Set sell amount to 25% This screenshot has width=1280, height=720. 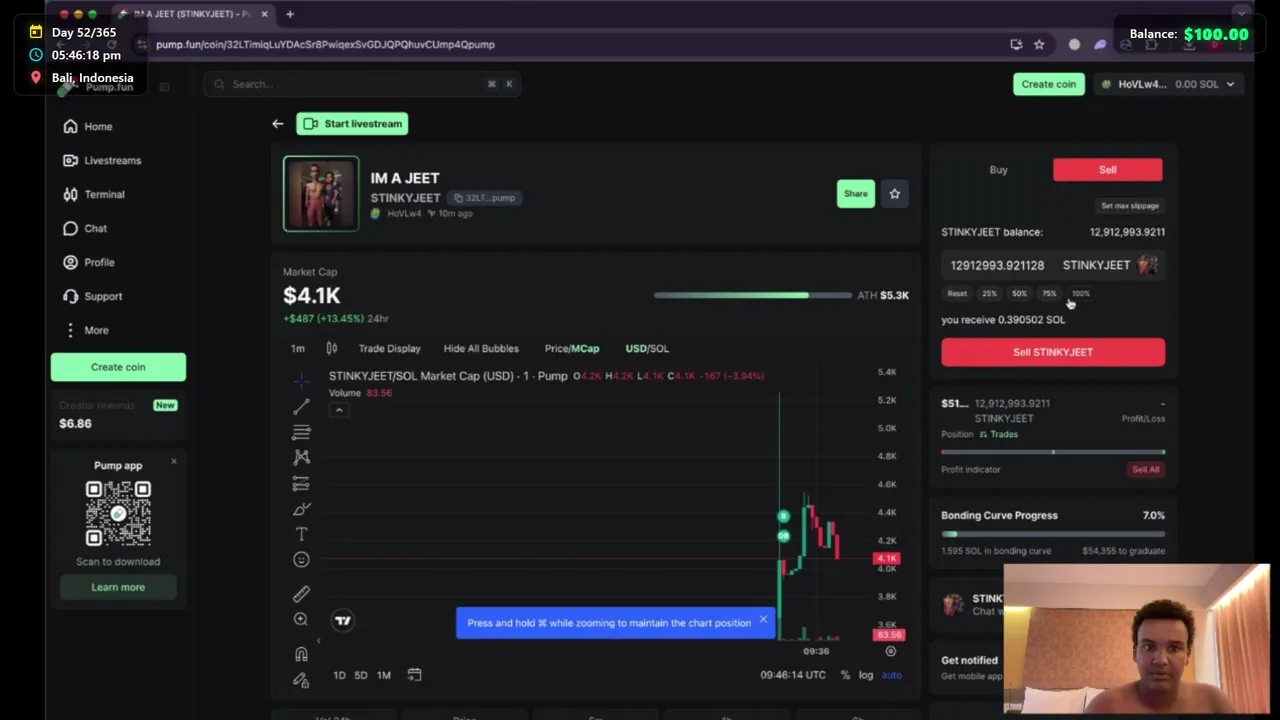point(989,294)
